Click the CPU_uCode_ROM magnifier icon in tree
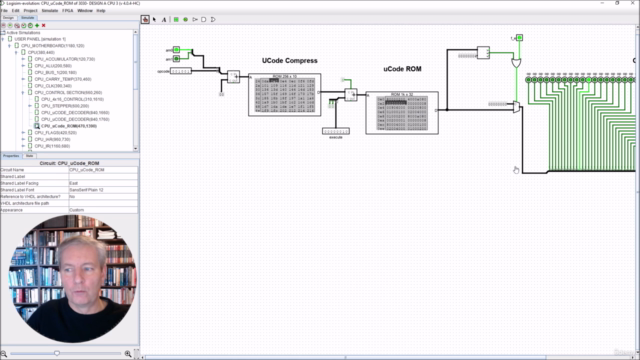This screenshot has width=640, height=360. tap(37, 126)
